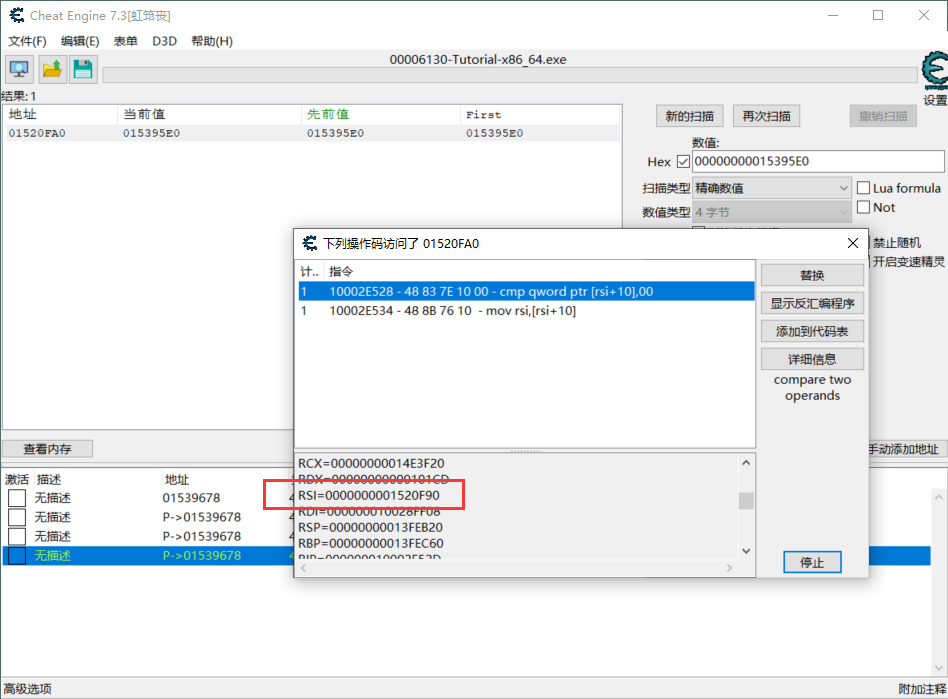Open the 数值类型 dropdown

click(773, 212)
